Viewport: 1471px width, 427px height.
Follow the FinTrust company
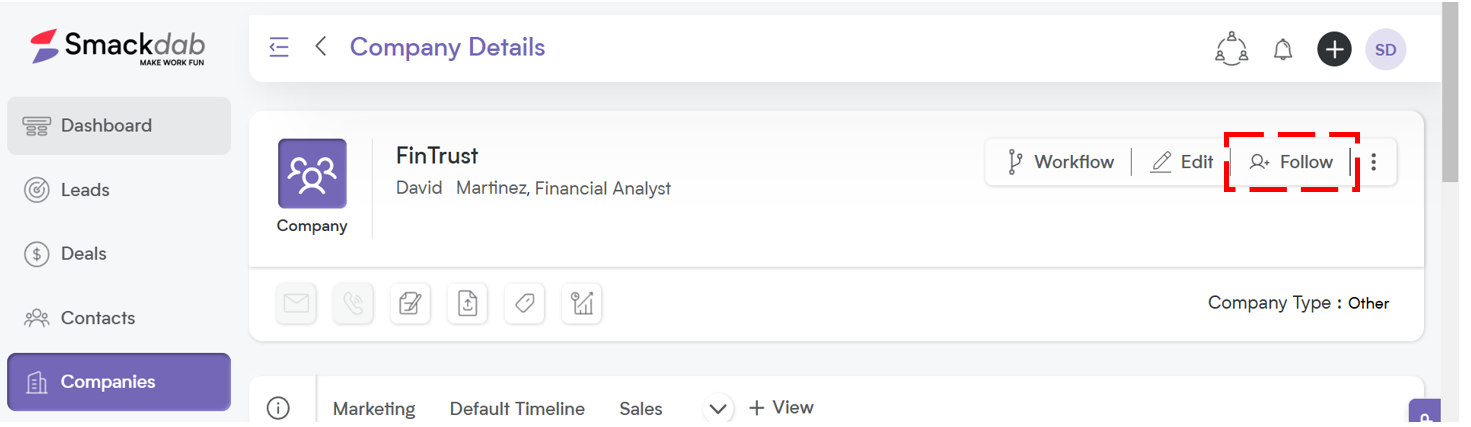tap(1292, 162)
